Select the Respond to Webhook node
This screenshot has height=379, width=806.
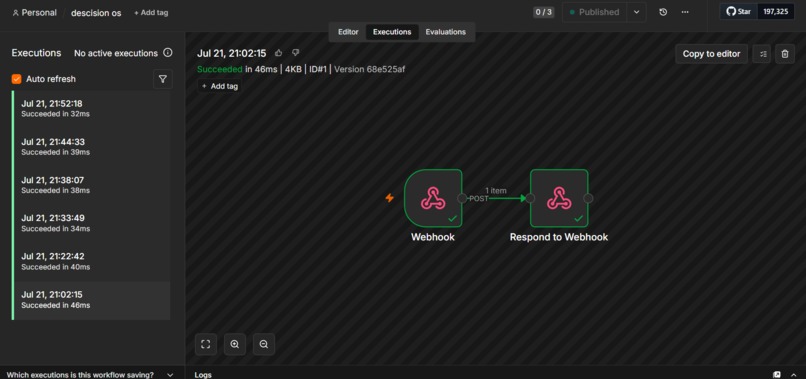pyautogui.click(x=559, y=198)
